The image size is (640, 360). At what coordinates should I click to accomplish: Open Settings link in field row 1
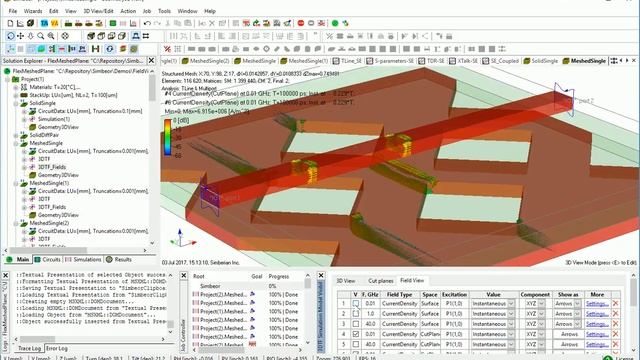(x=597, y=304)
